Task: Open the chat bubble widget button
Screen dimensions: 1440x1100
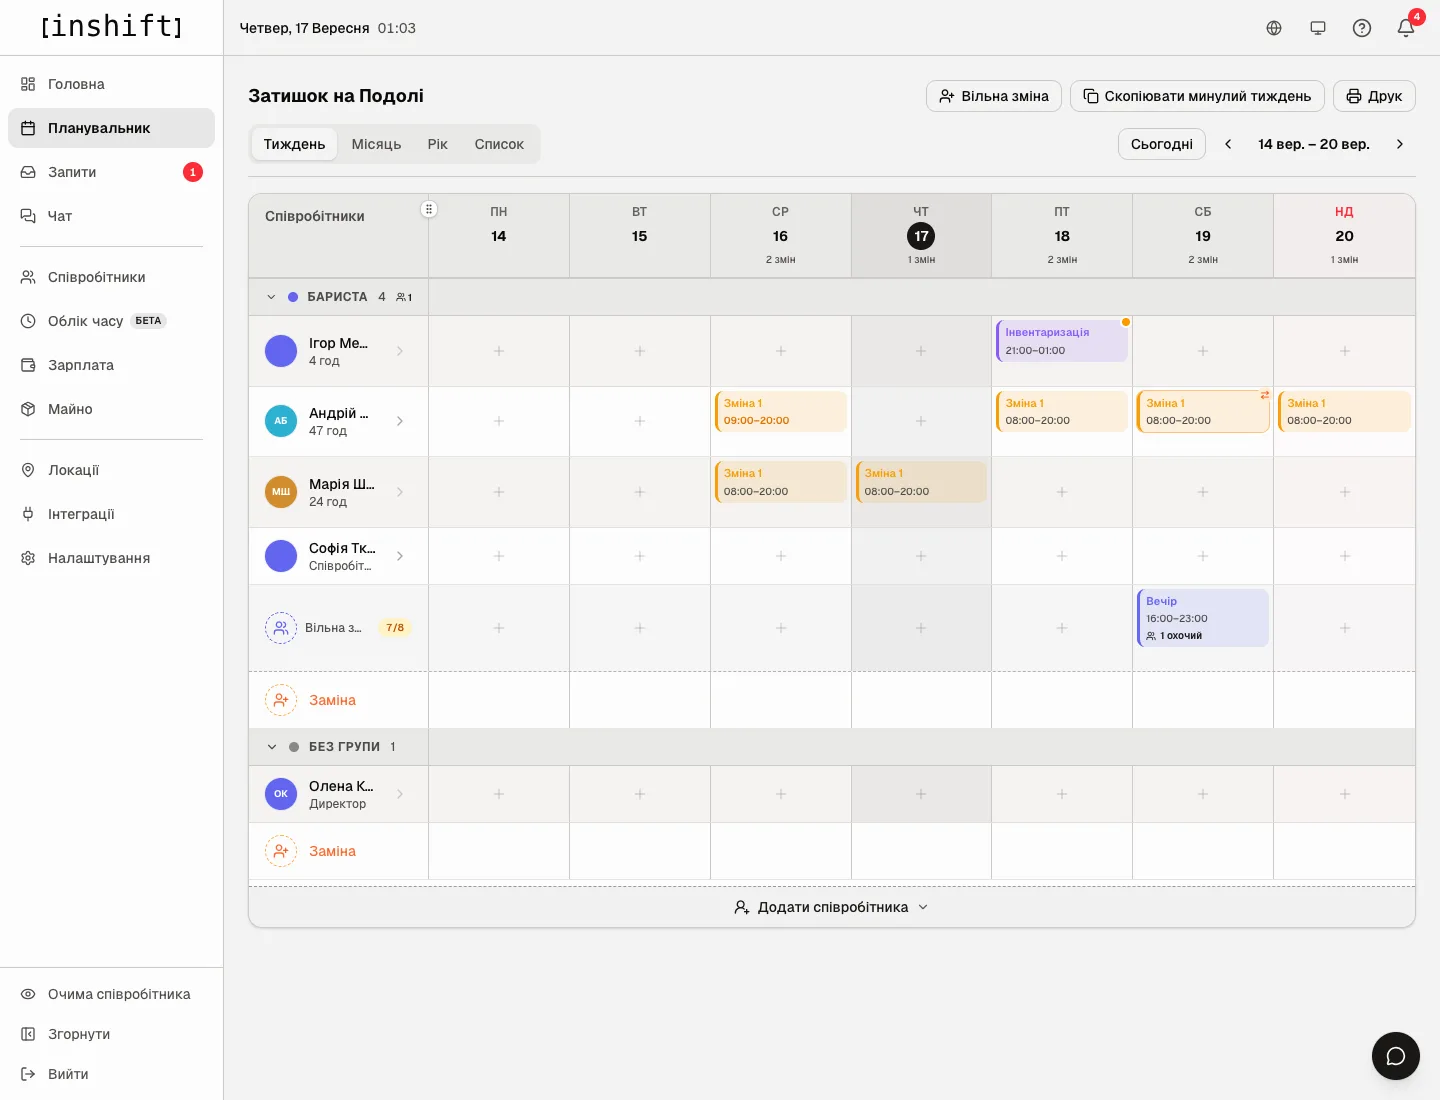Action: [1396, 1056]
